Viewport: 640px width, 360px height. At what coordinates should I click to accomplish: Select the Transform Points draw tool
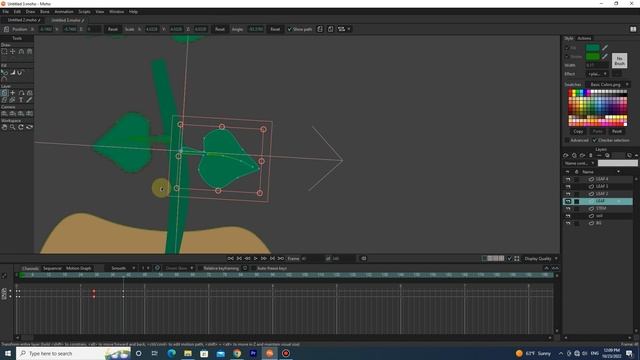[13, 51]
